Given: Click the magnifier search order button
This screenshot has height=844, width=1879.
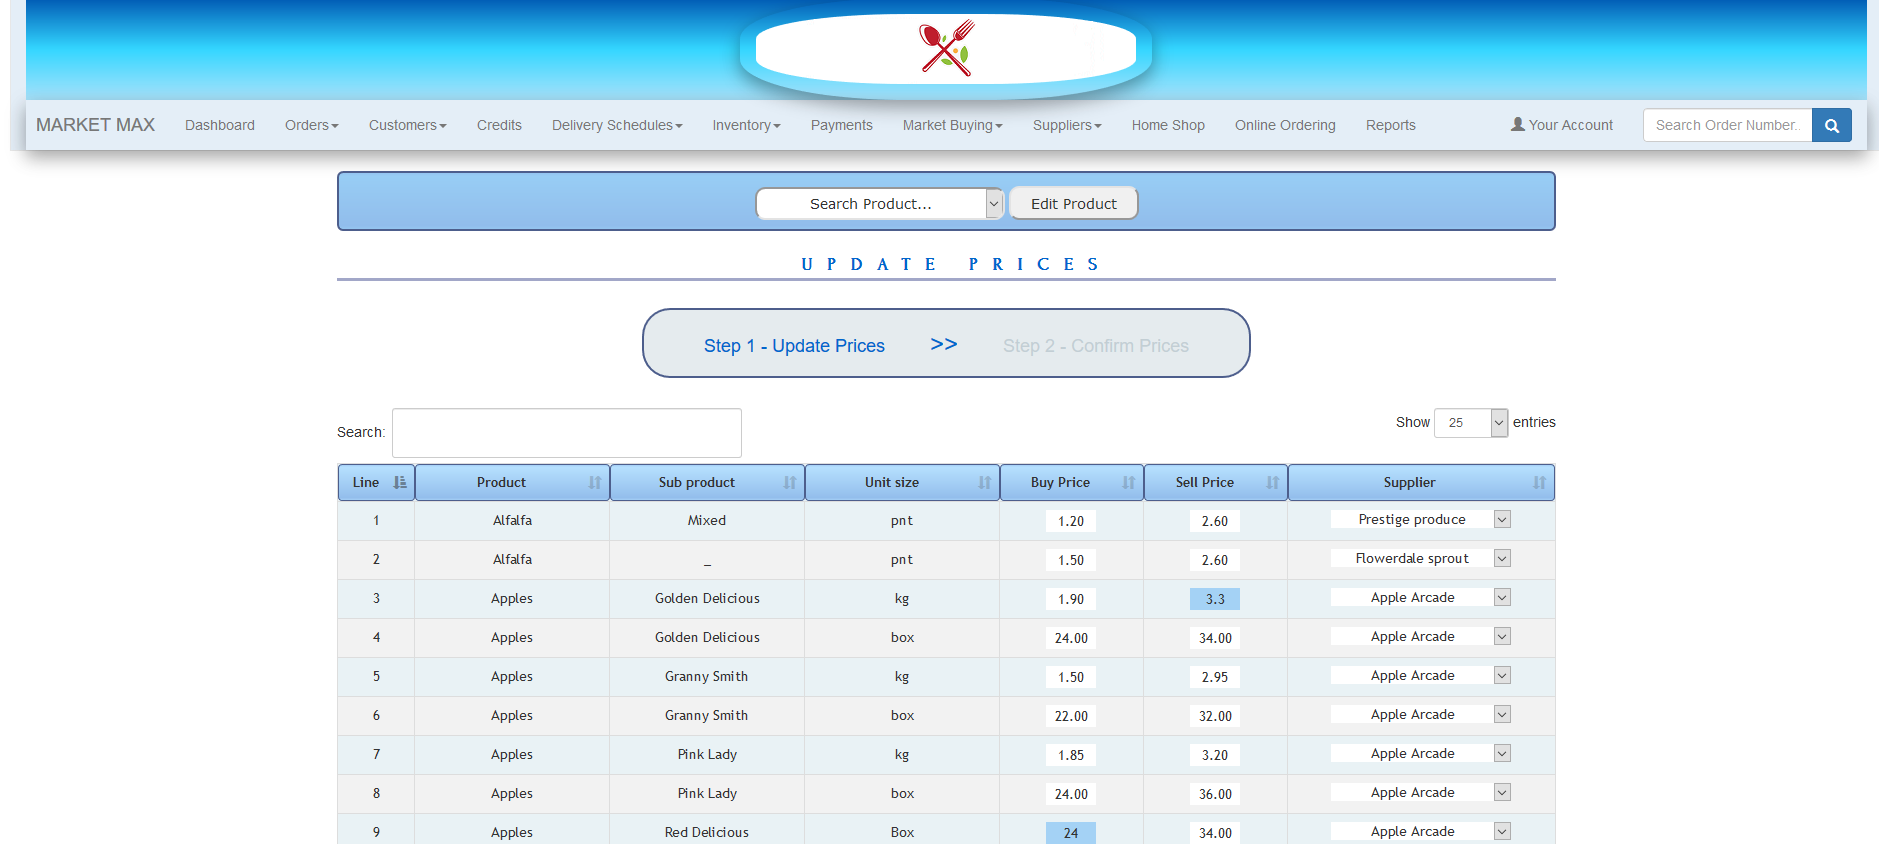Looking at the screenshot, I should point(1831,125).
